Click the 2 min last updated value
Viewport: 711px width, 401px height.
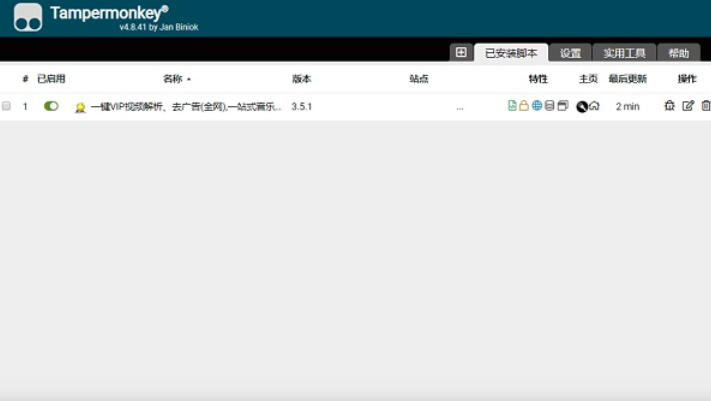tap(628, 107)
